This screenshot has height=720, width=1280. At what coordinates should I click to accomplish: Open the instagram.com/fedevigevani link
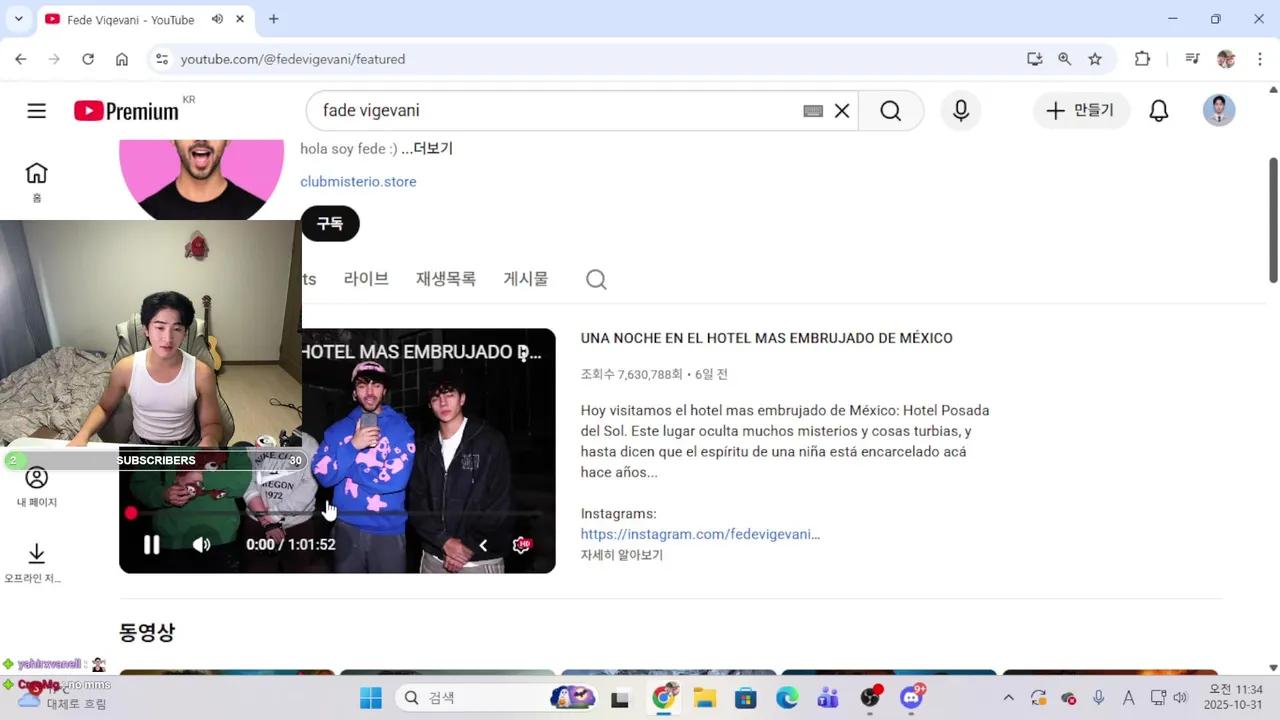pyautogui.click(x=700, y=534)
